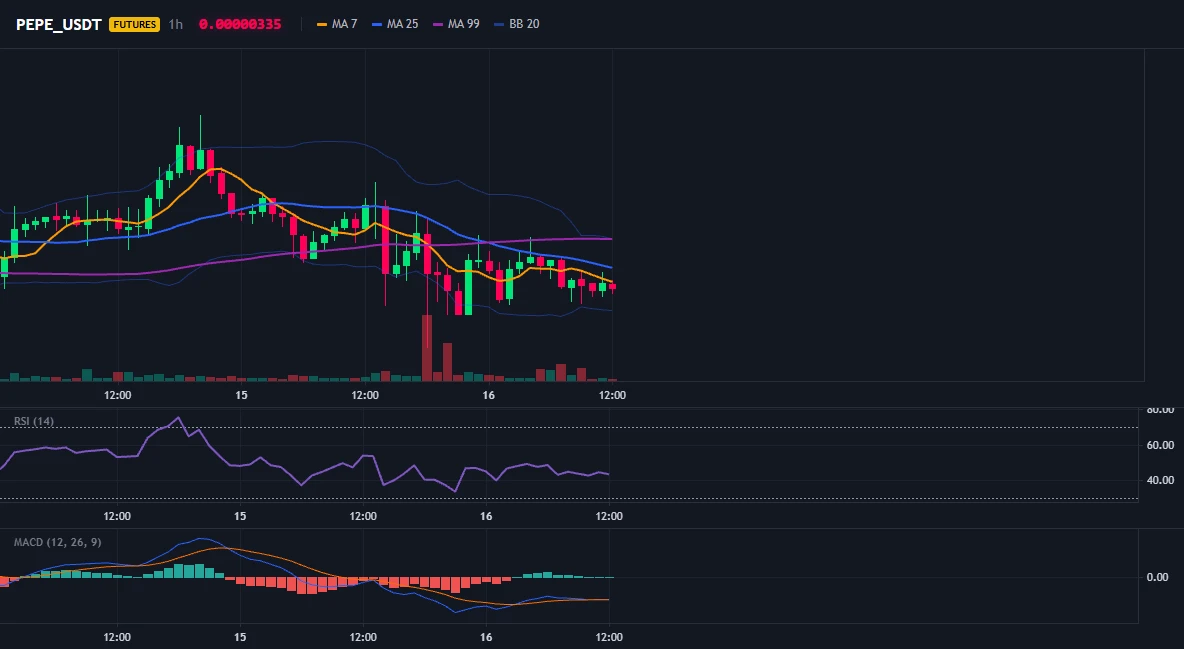This screenshot has height=649, width=1184.
Task: Toggle the MA 25 legend entry
Action: coord(395,24)
